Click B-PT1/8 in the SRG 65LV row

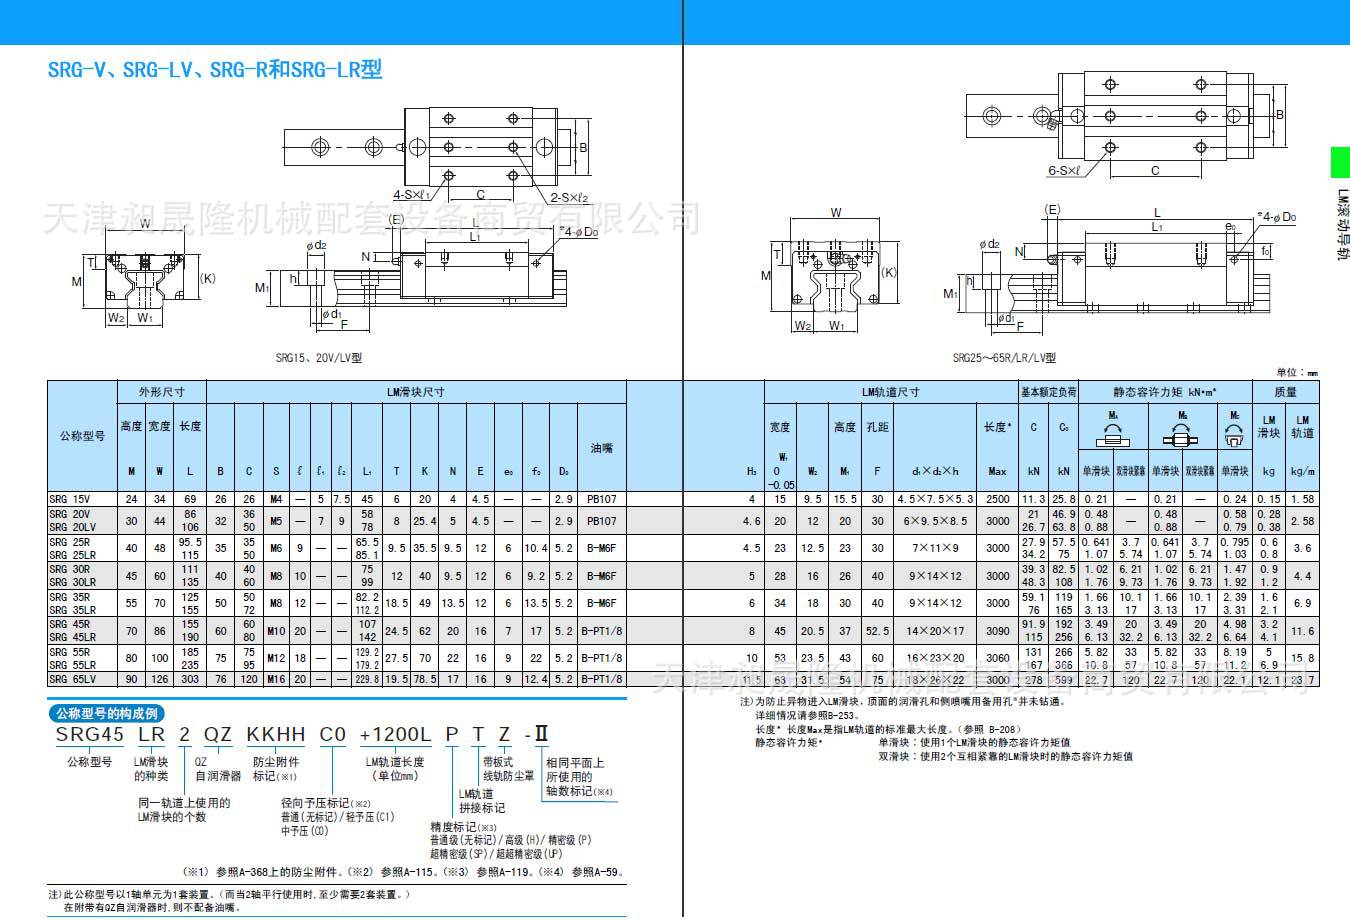[601, 678]
